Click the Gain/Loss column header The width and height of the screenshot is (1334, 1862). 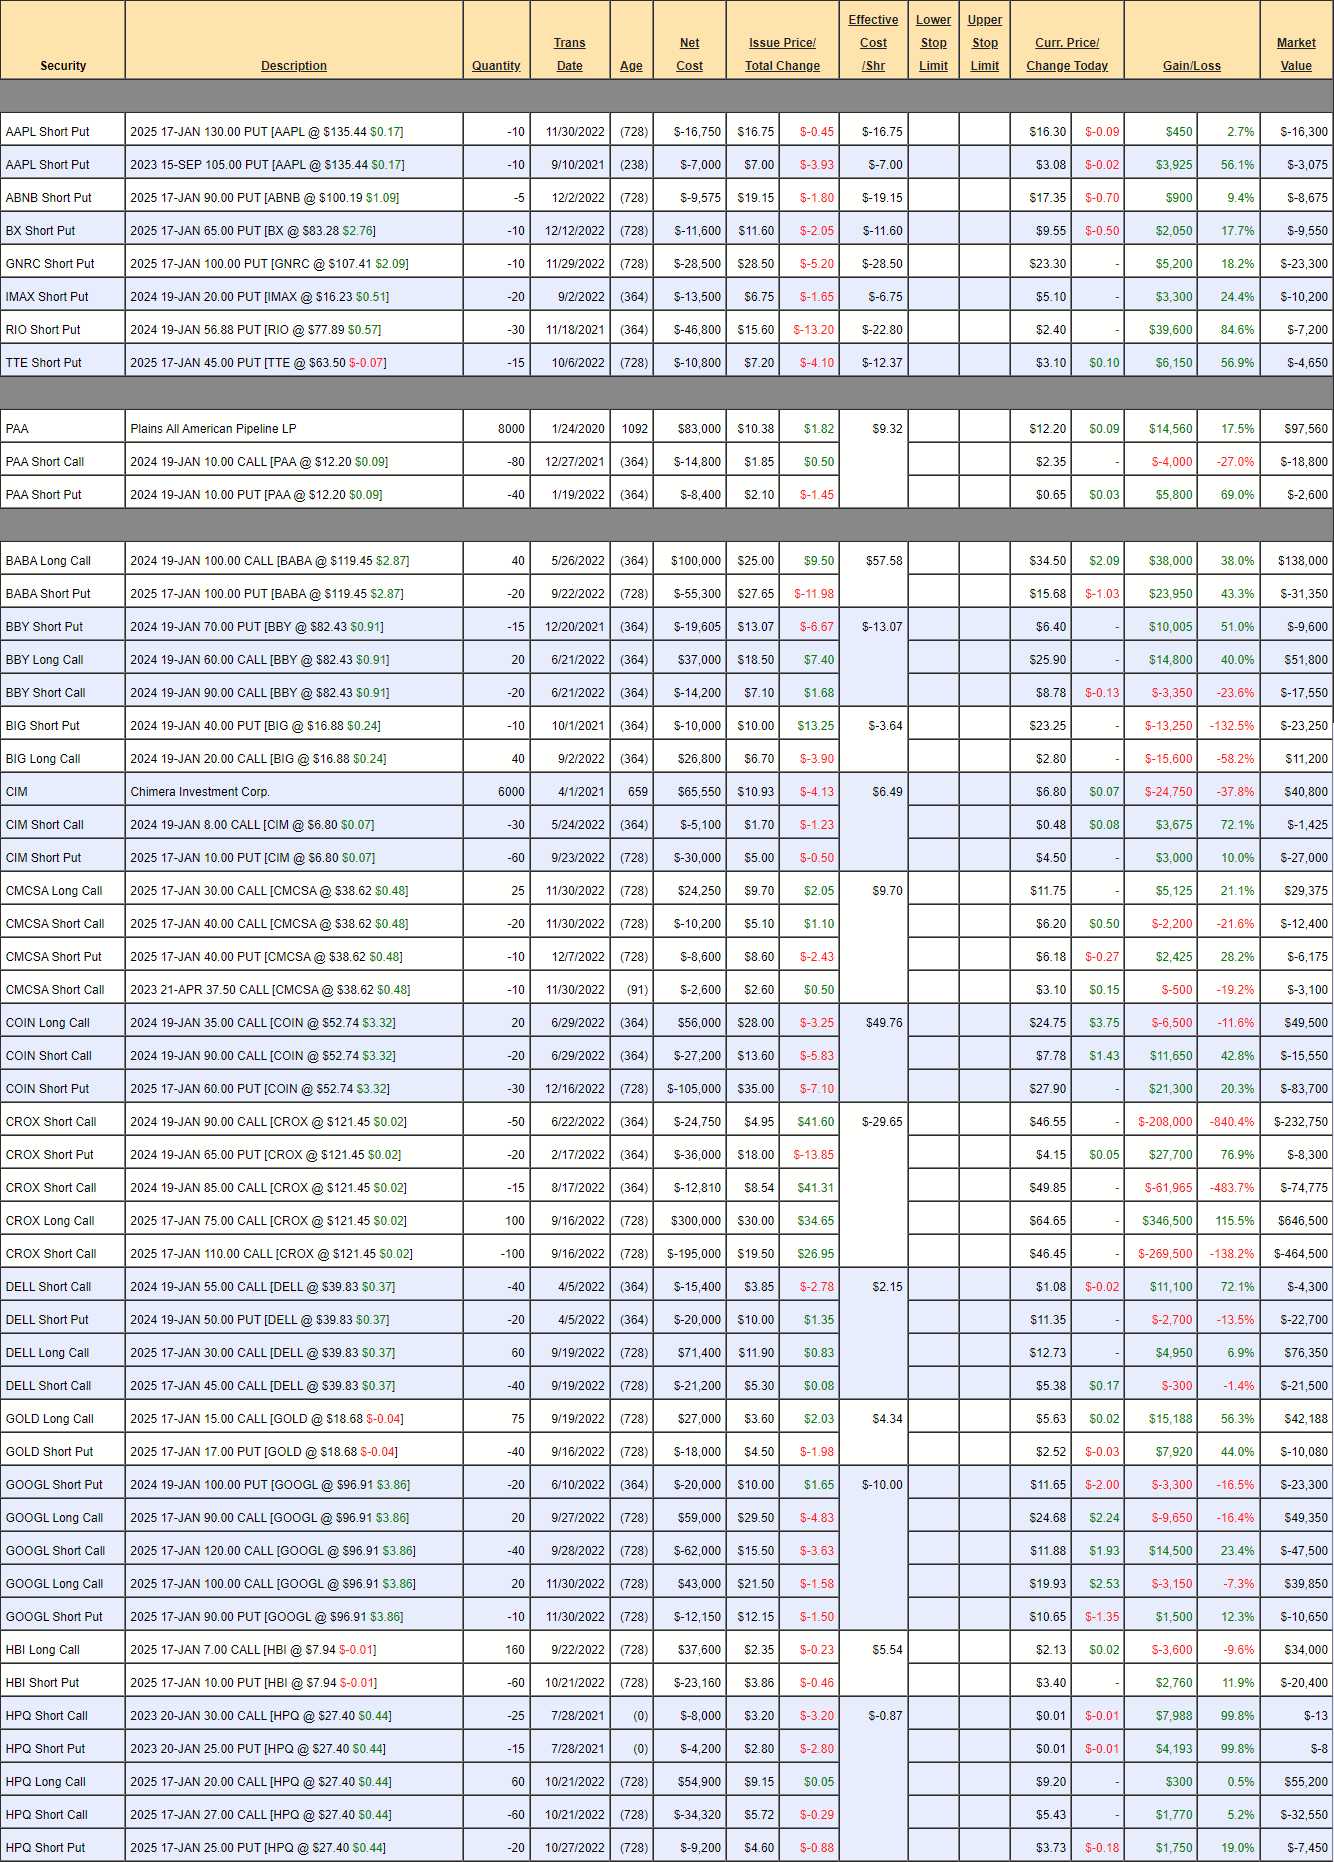click(1191, 66)
